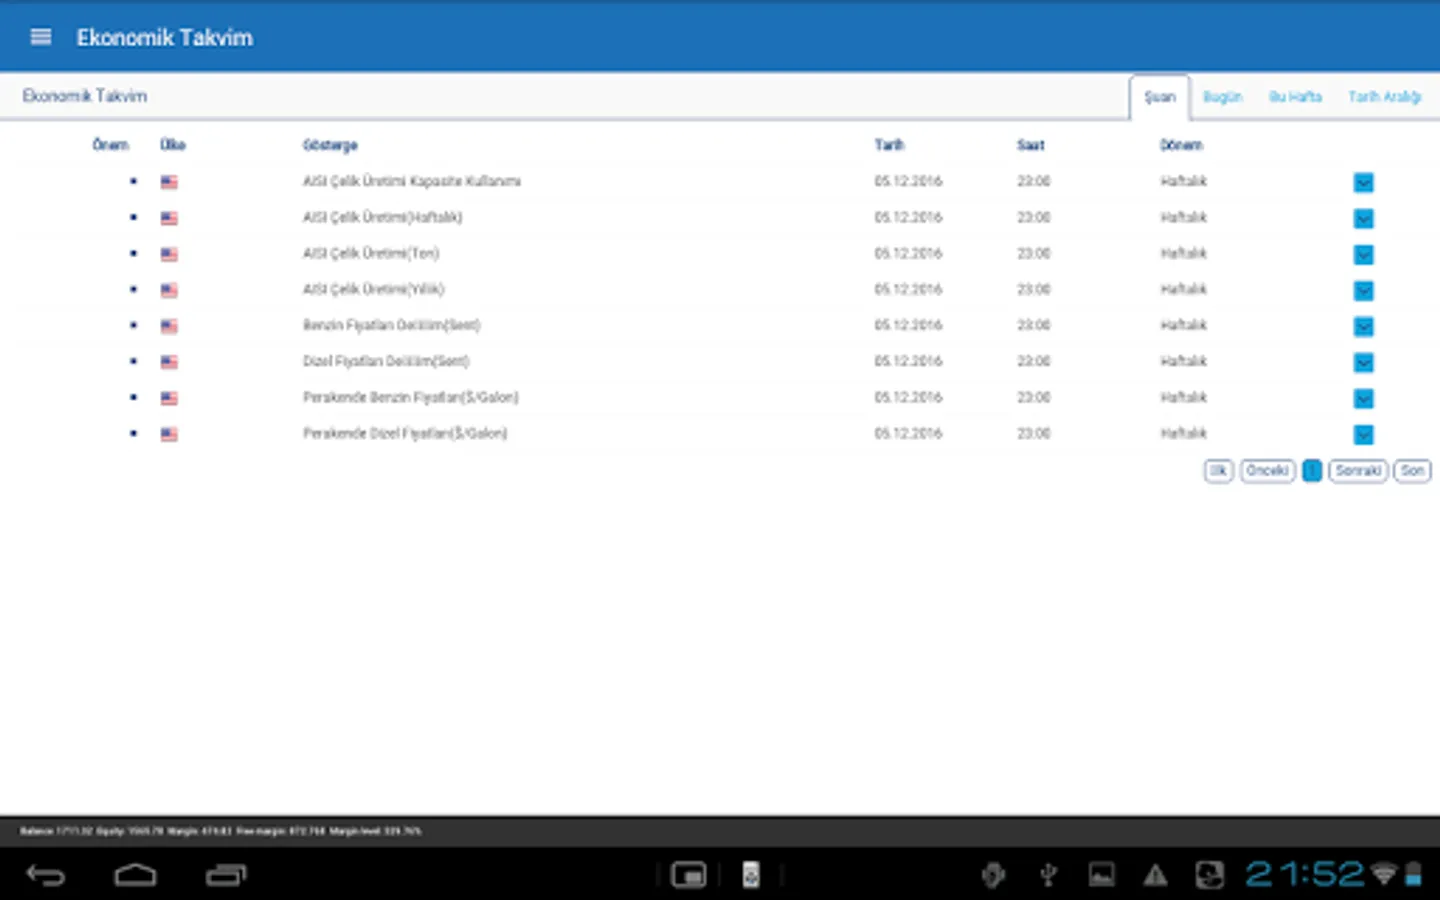The image size is (1440, 900).
Task: Select the Benzin Fiyatları (Sent) indicator name
Action: 392,325
